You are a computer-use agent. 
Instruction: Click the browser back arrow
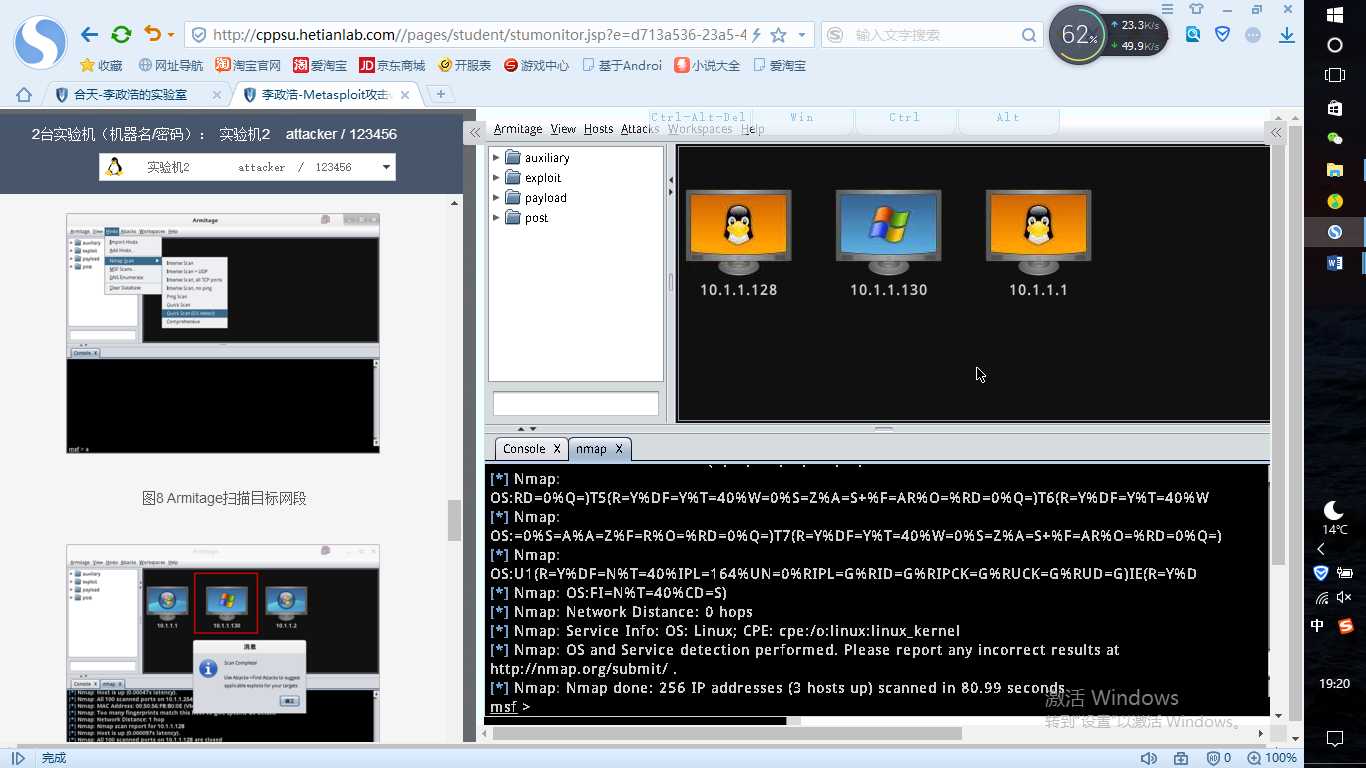89,35
